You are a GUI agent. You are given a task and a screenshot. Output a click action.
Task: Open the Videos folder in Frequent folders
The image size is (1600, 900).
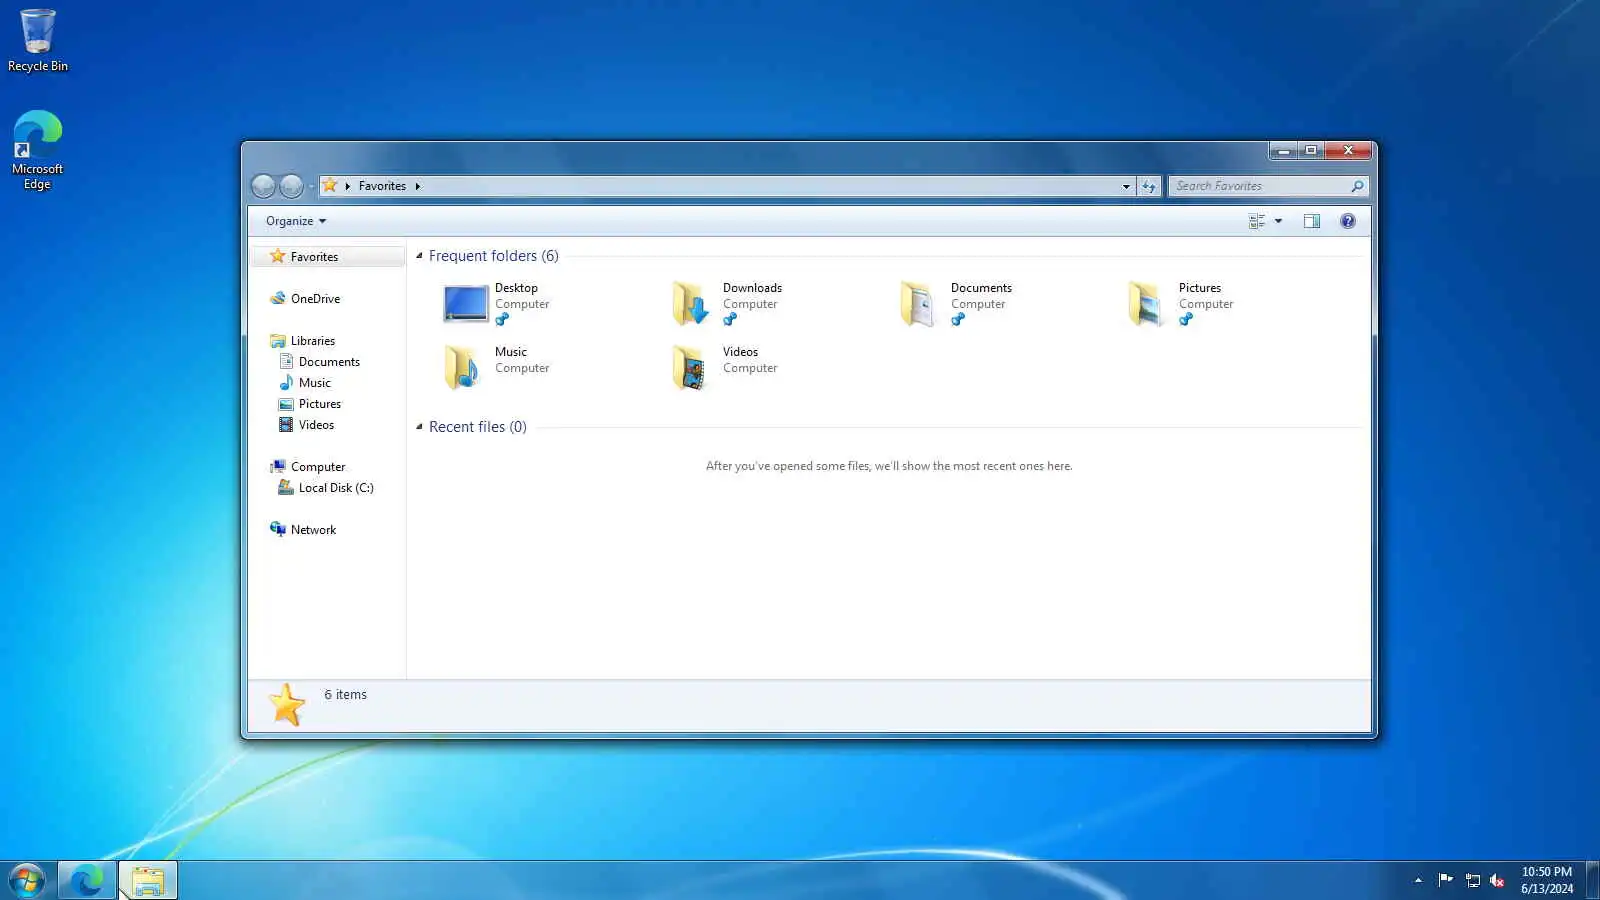coord(690,368)
